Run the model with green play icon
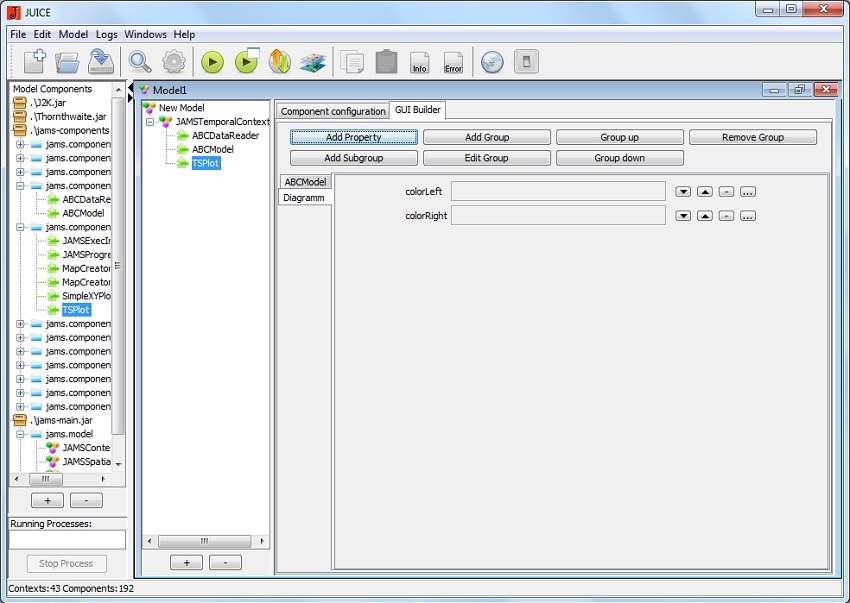The height and width of the screenshot is (603, 850). (x=212, y=62)
